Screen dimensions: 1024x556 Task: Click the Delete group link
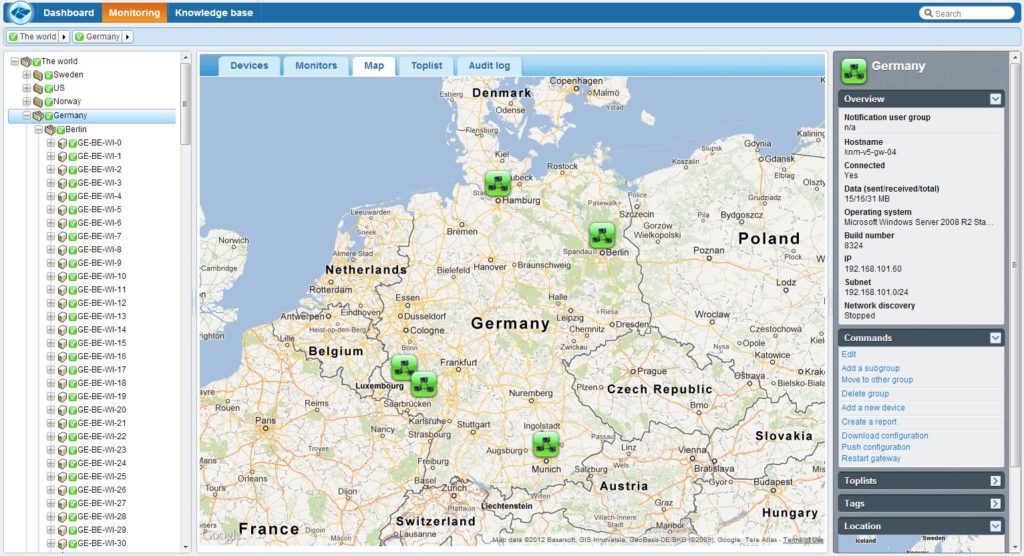click(x=865, y=394)
